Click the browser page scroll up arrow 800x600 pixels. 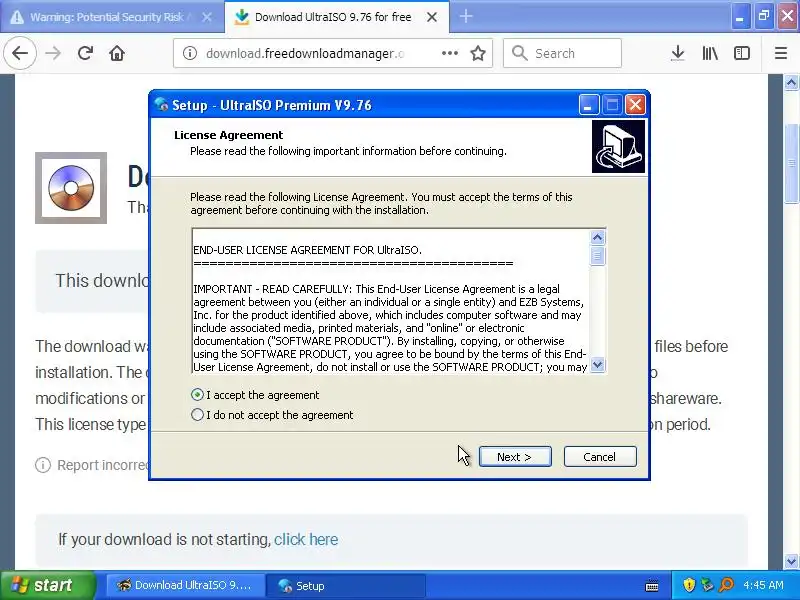coord(791,82)
